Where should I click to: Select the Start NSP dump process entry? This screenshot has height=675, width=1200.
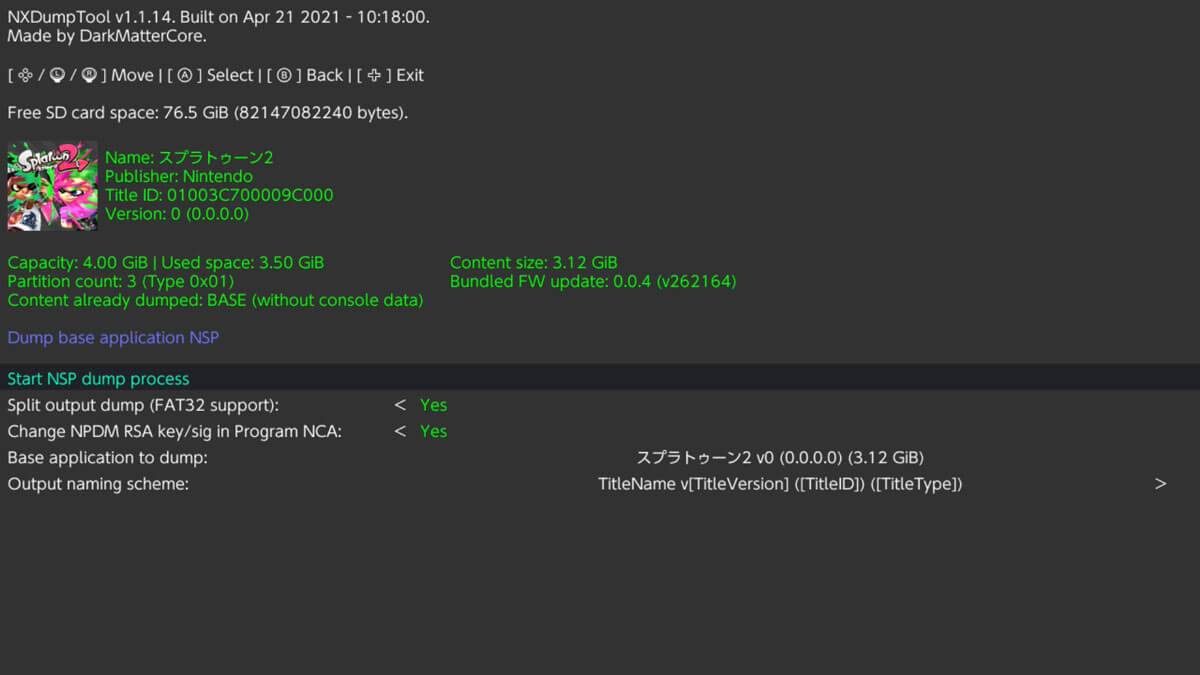click(98, 379)
